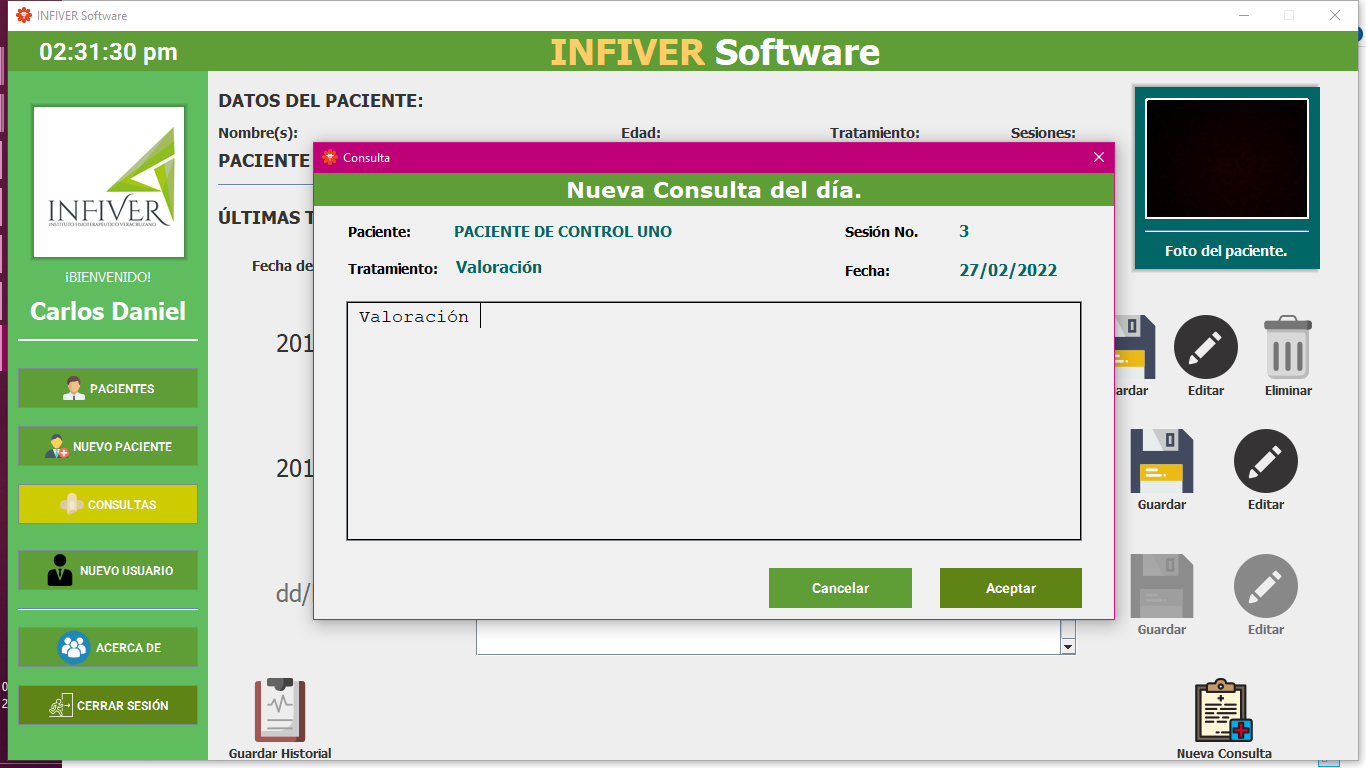This screenshot has height=768, width=1366.
Task: Click the grayed-out Editar pencil icon
Action: (x=1266, y=586)
